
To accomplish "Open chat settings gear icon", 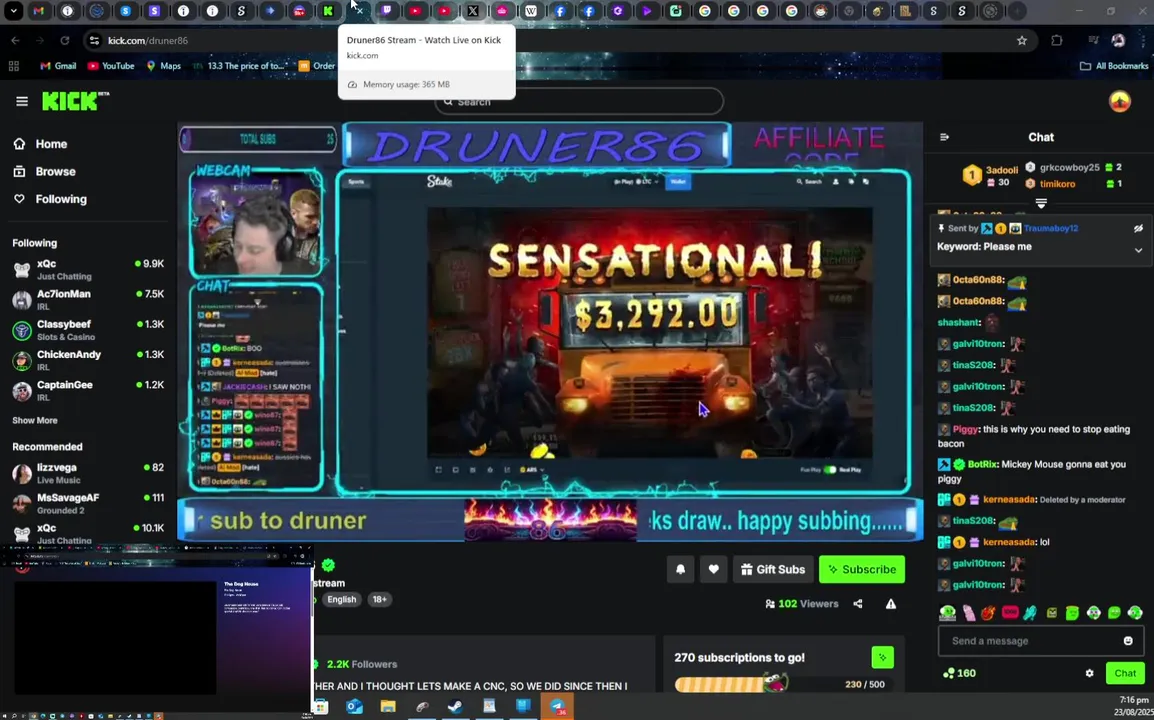I will pyautogui.click(x=1089, y=673).
